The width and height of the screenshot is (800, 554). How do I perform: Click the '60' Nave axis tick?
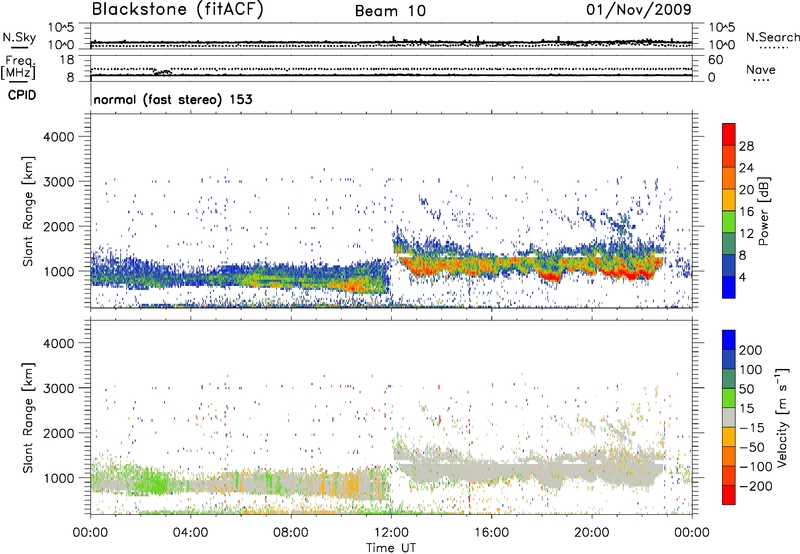715,60
